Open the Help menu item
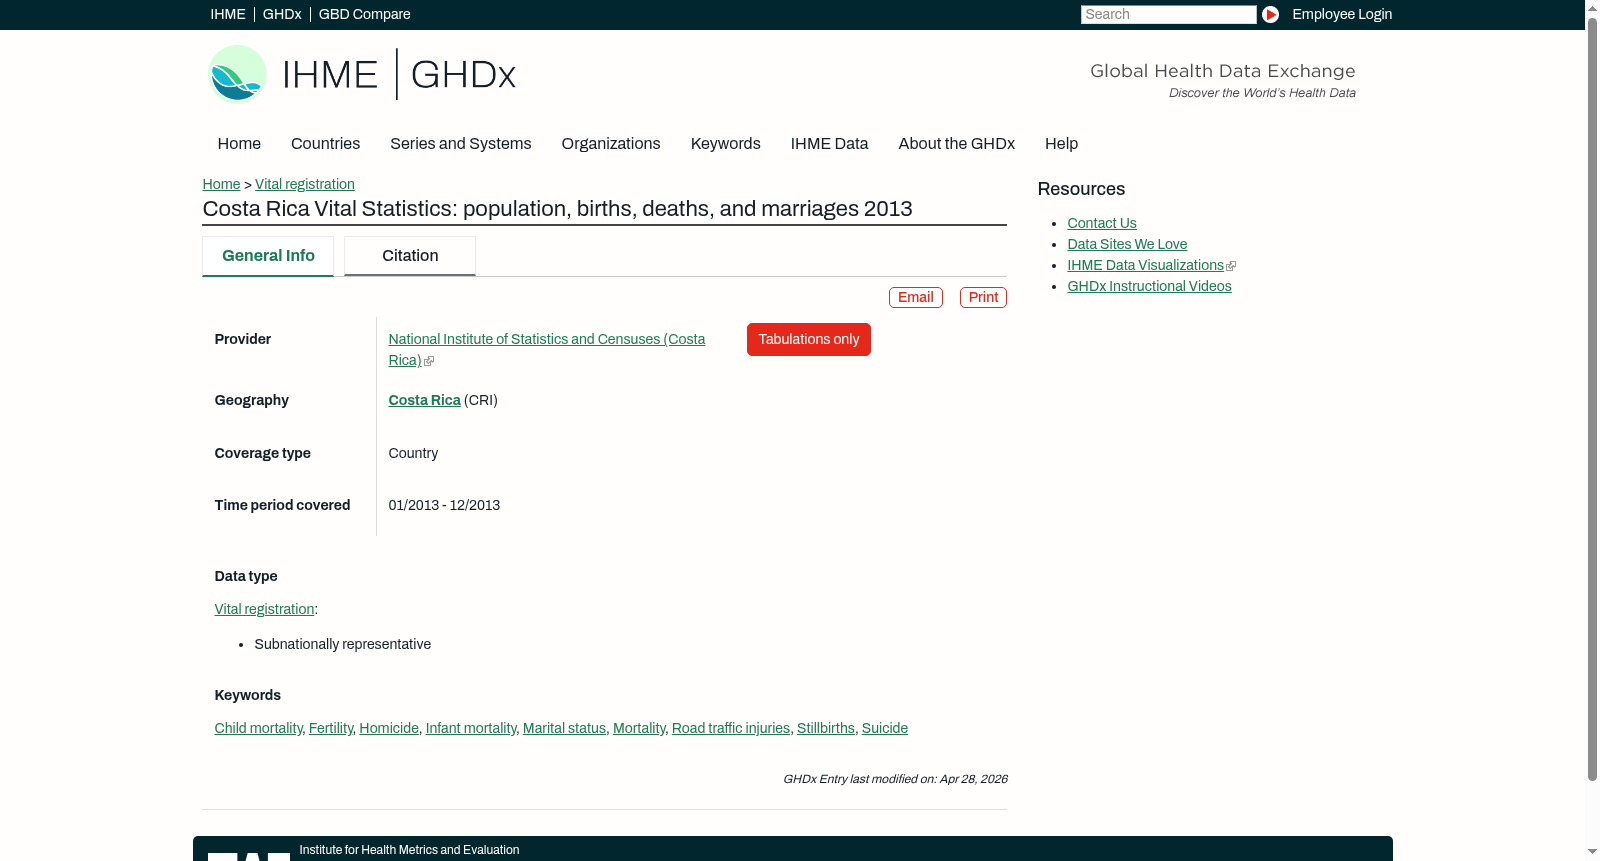The image size is (1600, 861). point(1061,144)
